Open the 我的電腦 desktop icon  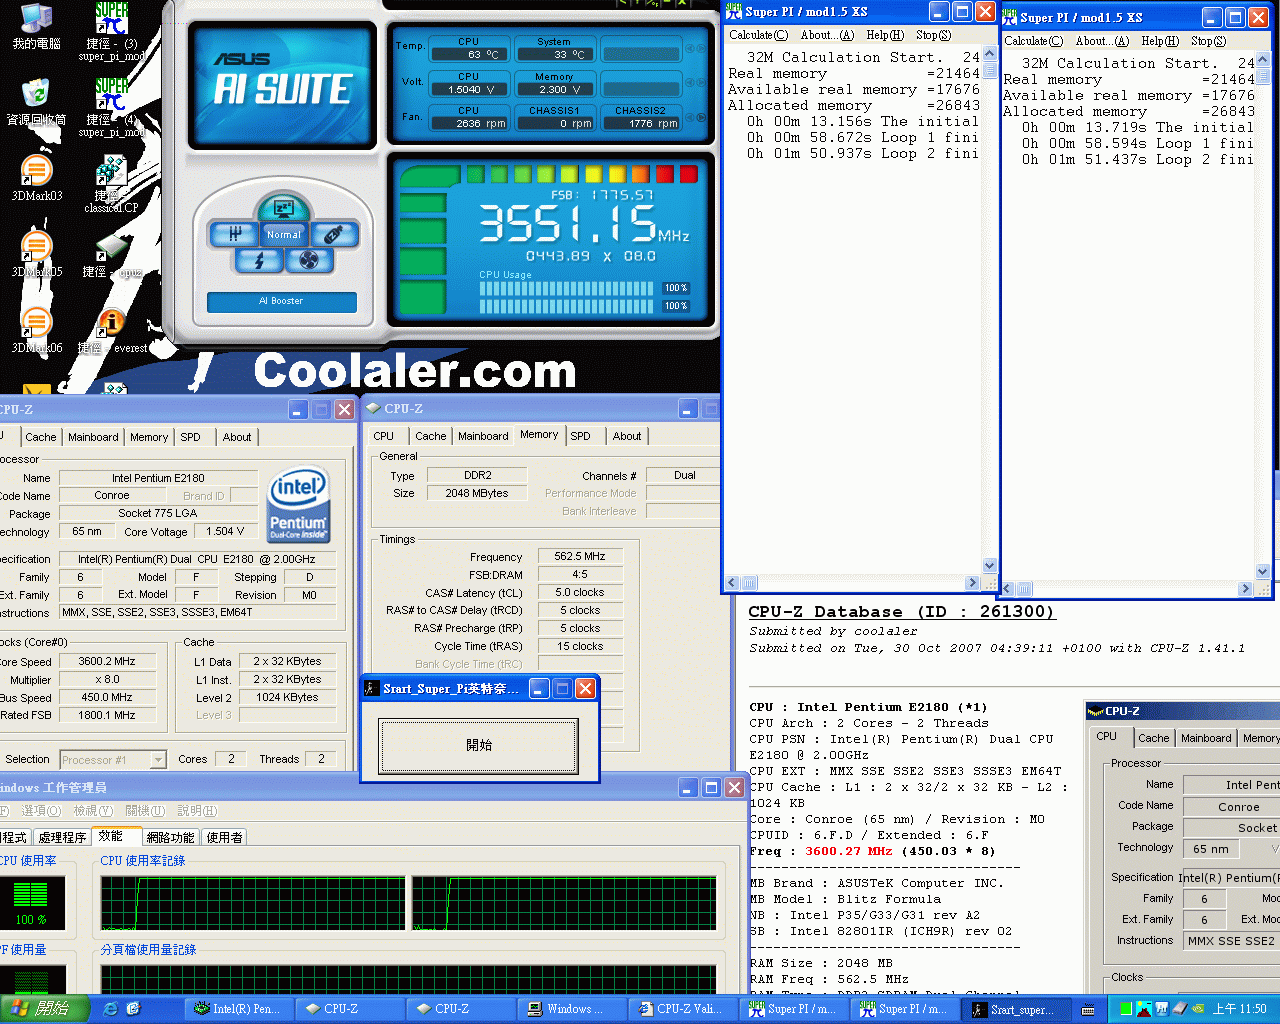coord(36,27)
